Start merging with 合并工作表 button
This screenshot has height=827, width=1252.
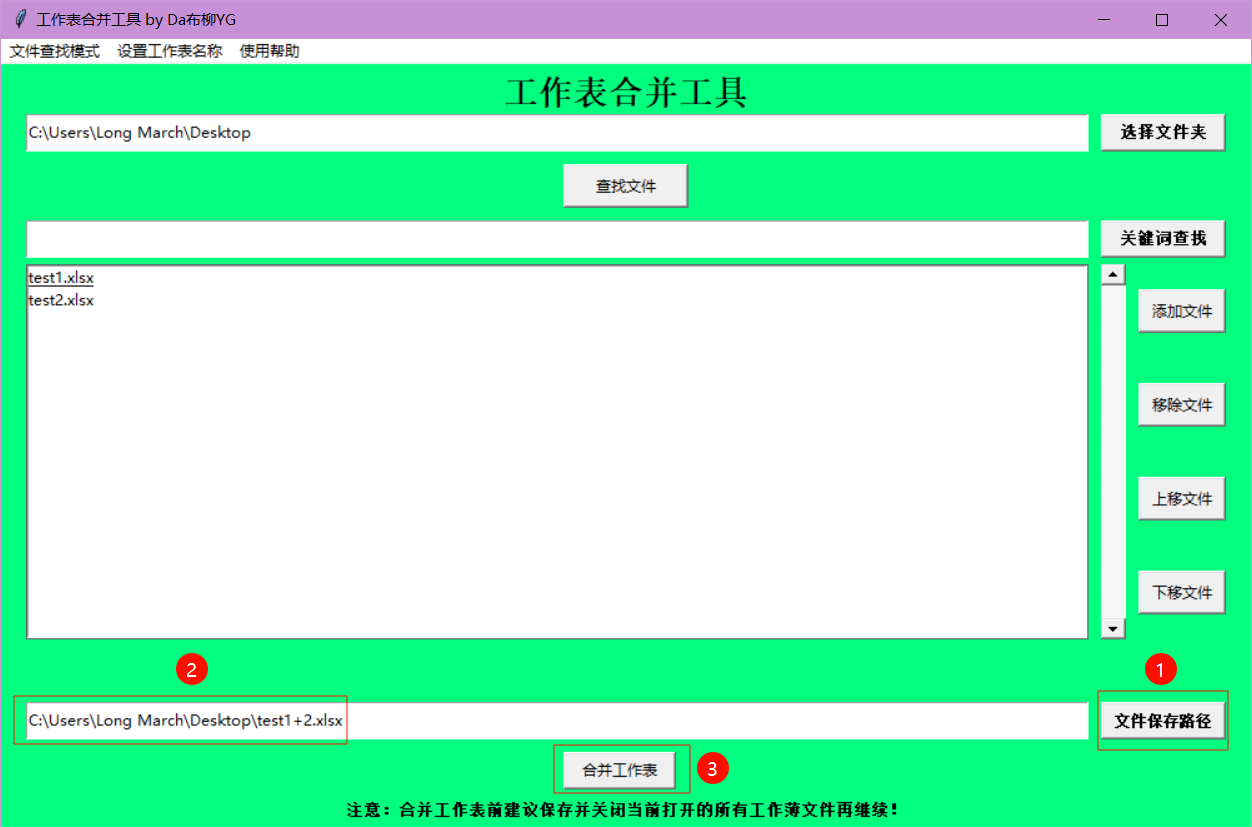620,770
